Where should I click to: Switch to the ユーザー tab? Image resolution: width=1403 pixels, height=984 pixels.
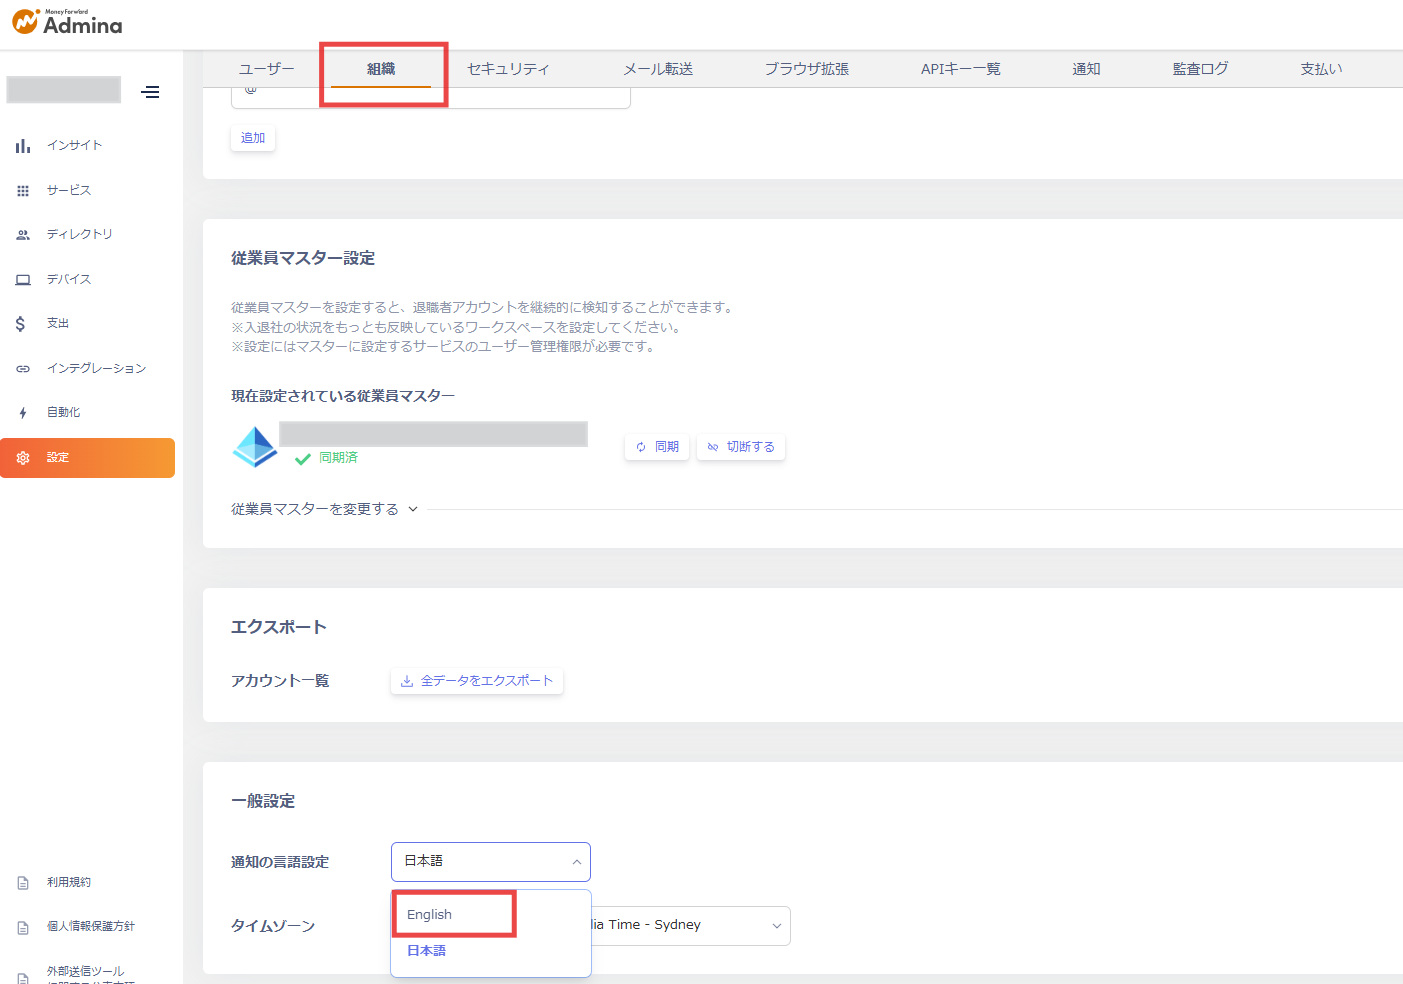click(267, 69)
